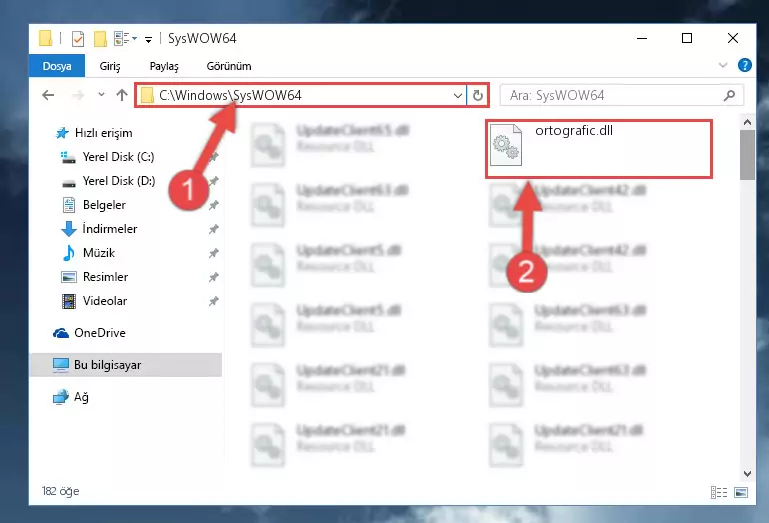Refresh the SysWOW64 folder view
Screen dimensions: 769x523
[478, 95]
